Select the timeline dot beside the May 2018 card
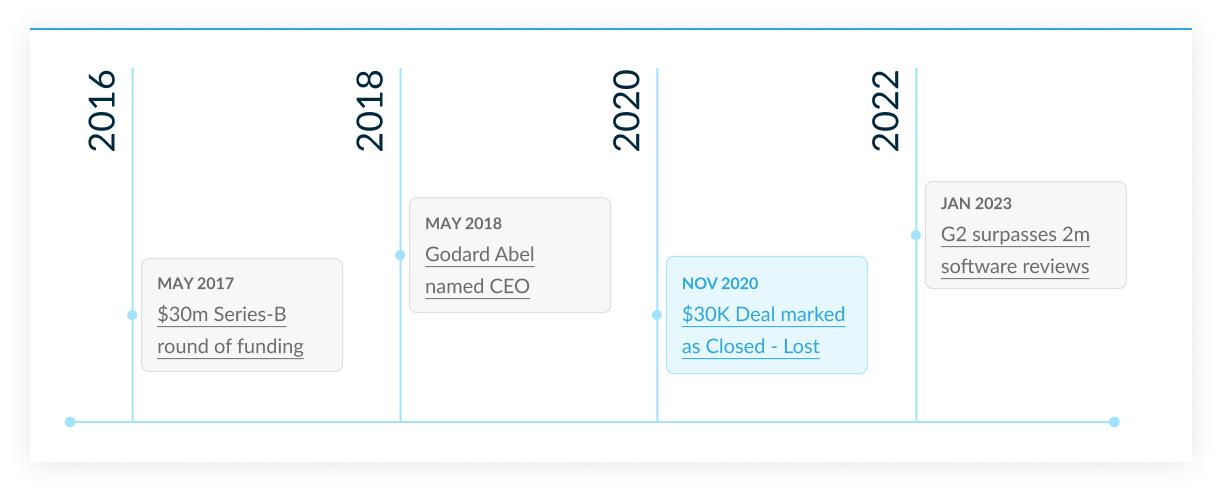Image resolution: width=1222 pixels, height=494 pixels. [x=400, y=255]
